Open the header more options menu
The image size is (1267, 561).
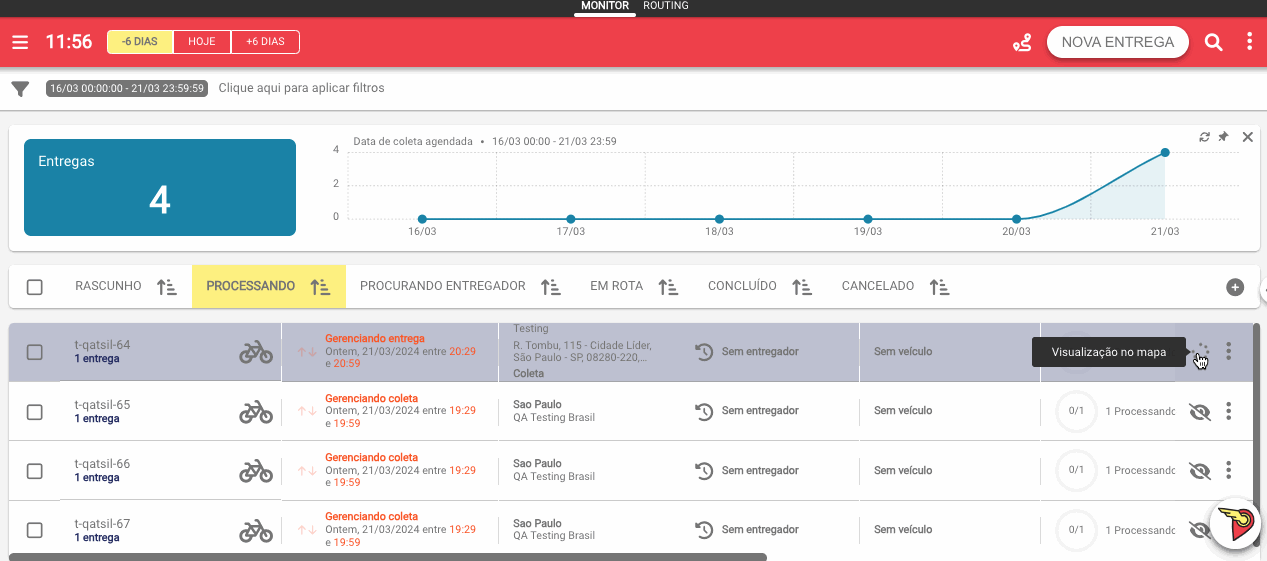(x=1249, y=42)
